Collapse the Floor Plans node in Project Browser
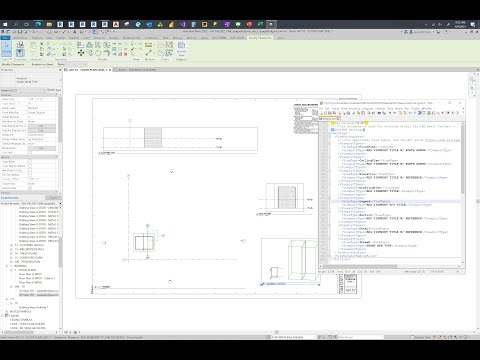 [x=11, y=270]
